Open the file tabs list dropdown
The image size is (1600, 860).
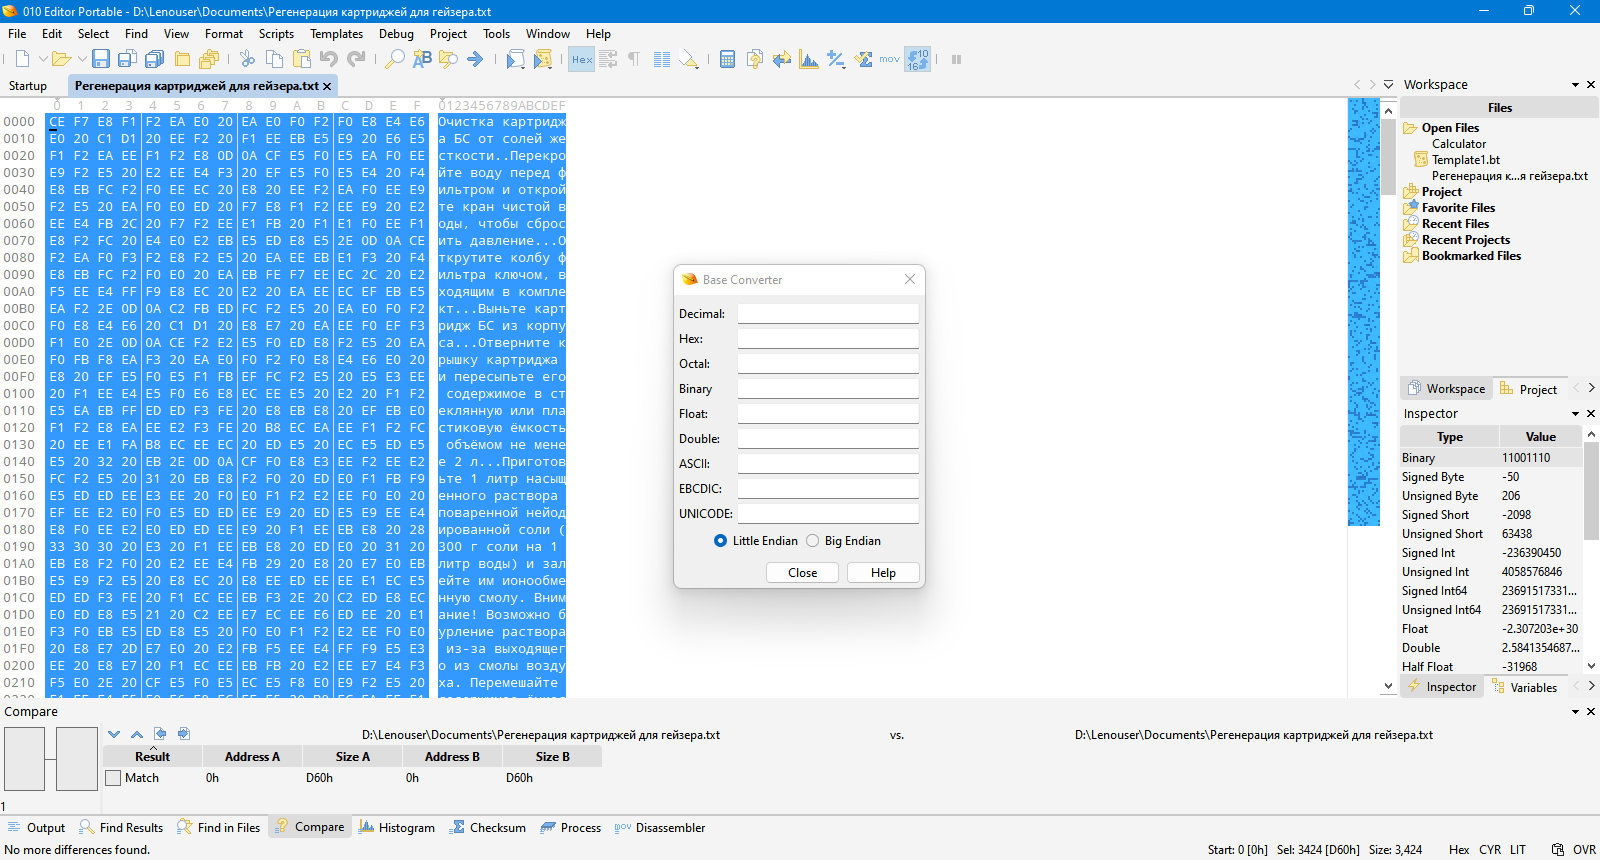[1388, 85]
